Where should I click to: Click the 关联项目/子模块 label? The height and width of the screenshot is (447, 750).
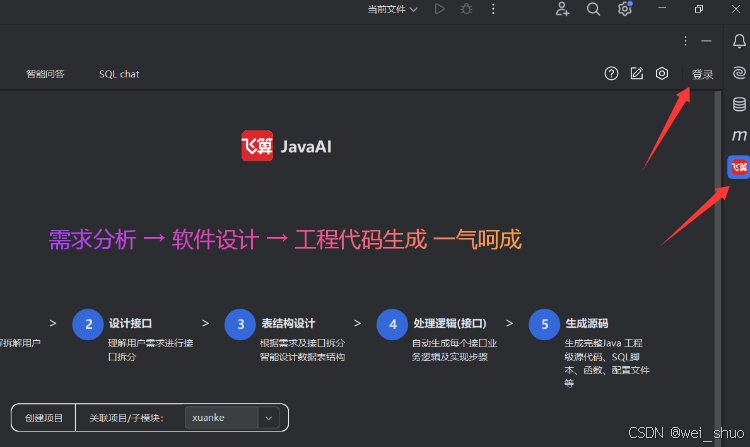126,418
